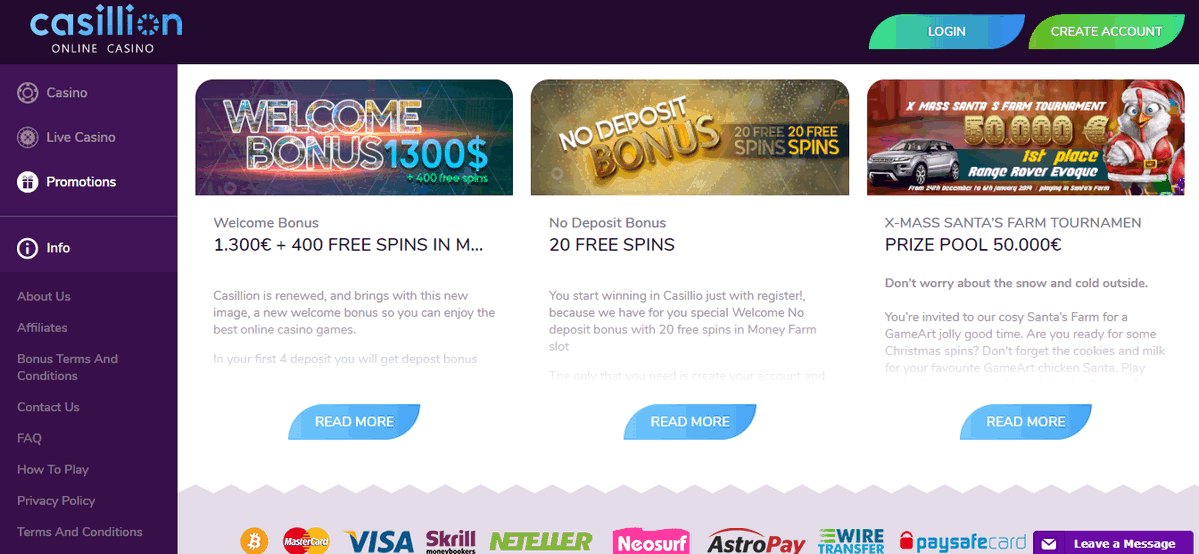Click the Promotions gift icon
1199x554 pixels.
[28, 182]
